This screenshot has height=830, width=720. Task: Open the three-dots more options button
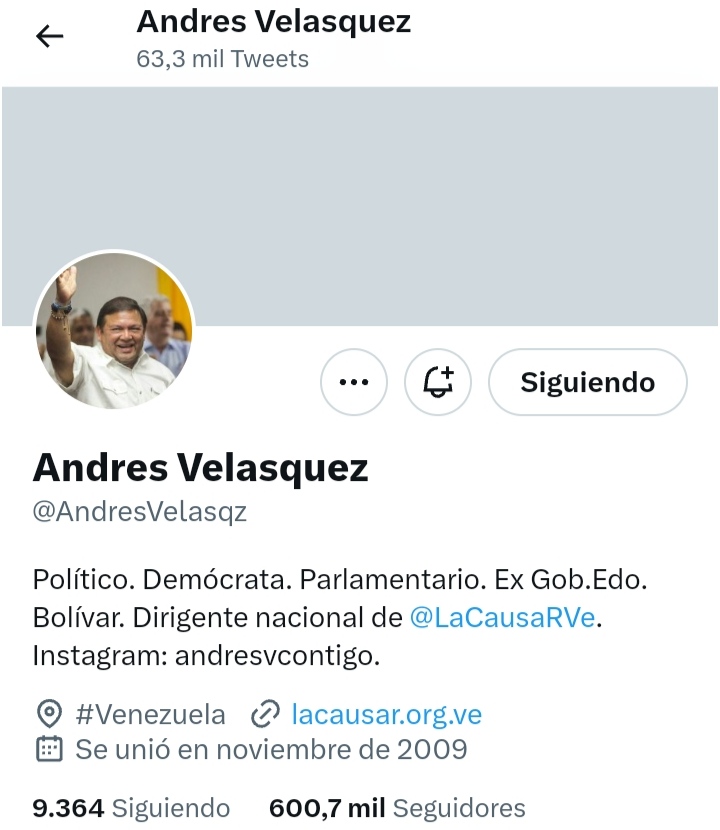coord(354,382)
